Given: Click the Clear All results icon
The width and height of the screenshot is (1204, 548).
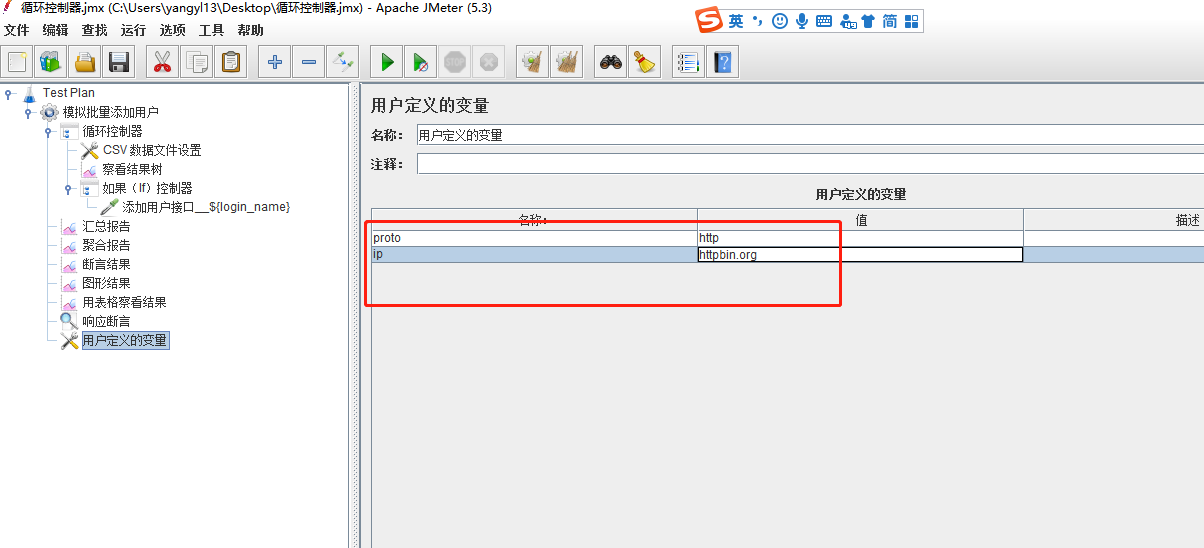Looking at the screenshot, I should pos(567,62).
